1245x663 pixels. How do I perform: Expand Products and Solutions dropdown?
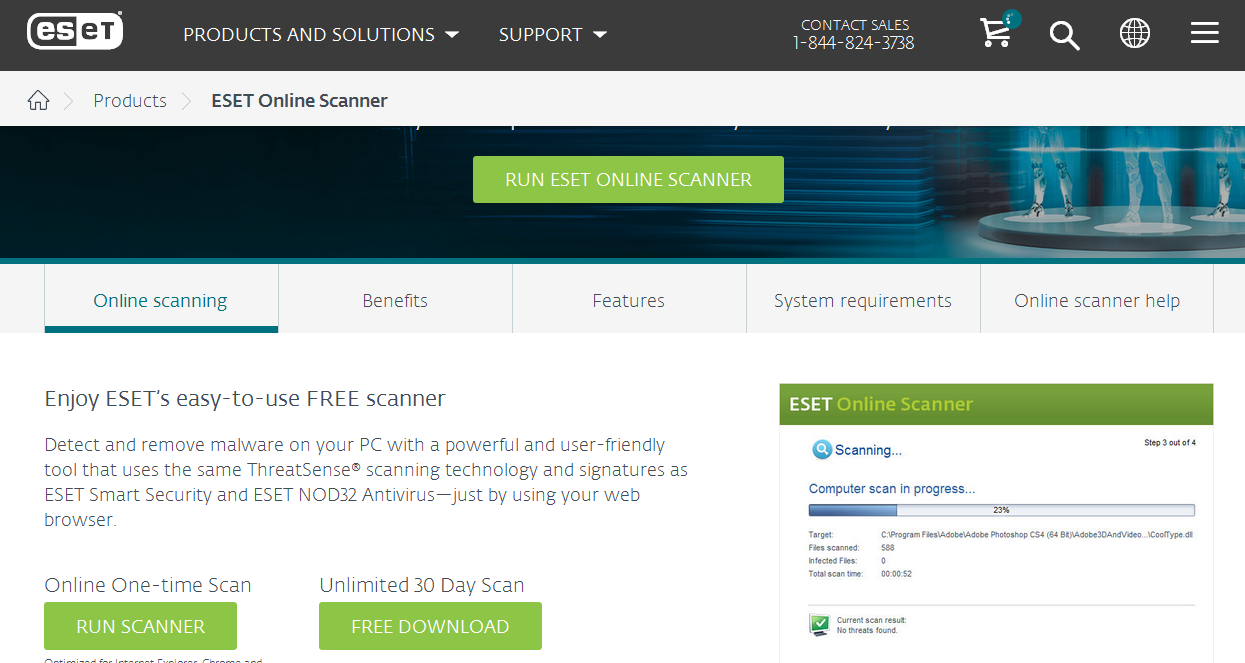click(321, 35)
